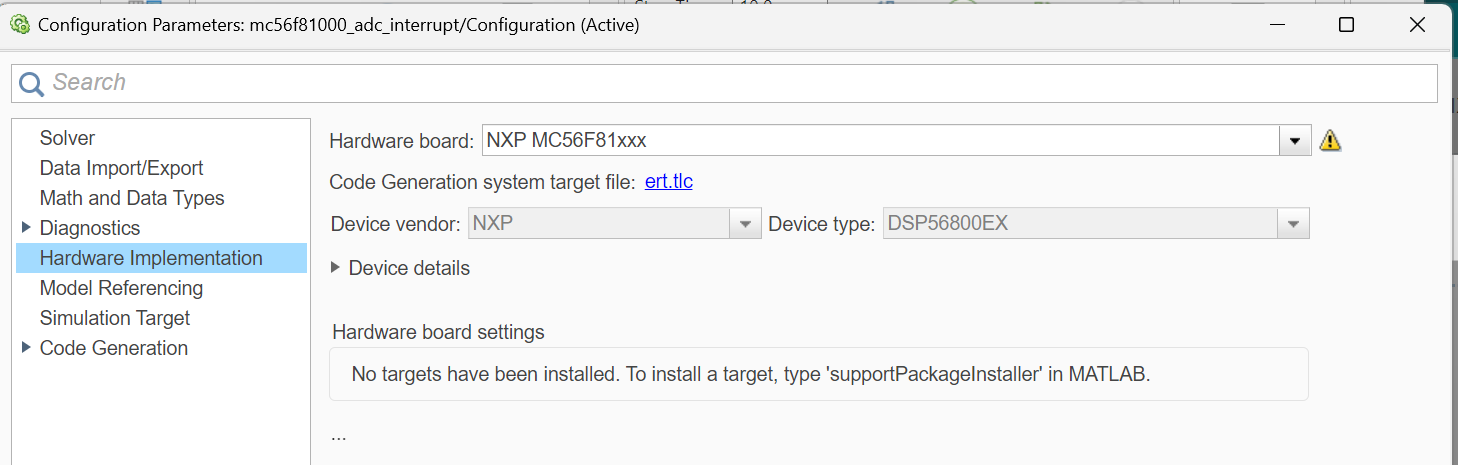
Task: Click the ellipsis below Hardware board settings
Action: pos(338,436)
